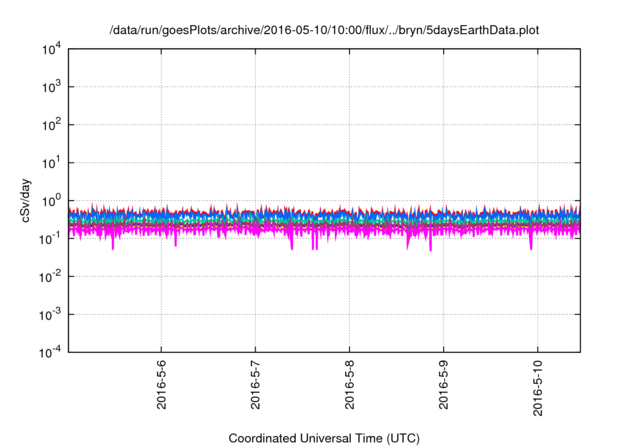Click the 2016-5-8 date tick label

click(349, 384)
